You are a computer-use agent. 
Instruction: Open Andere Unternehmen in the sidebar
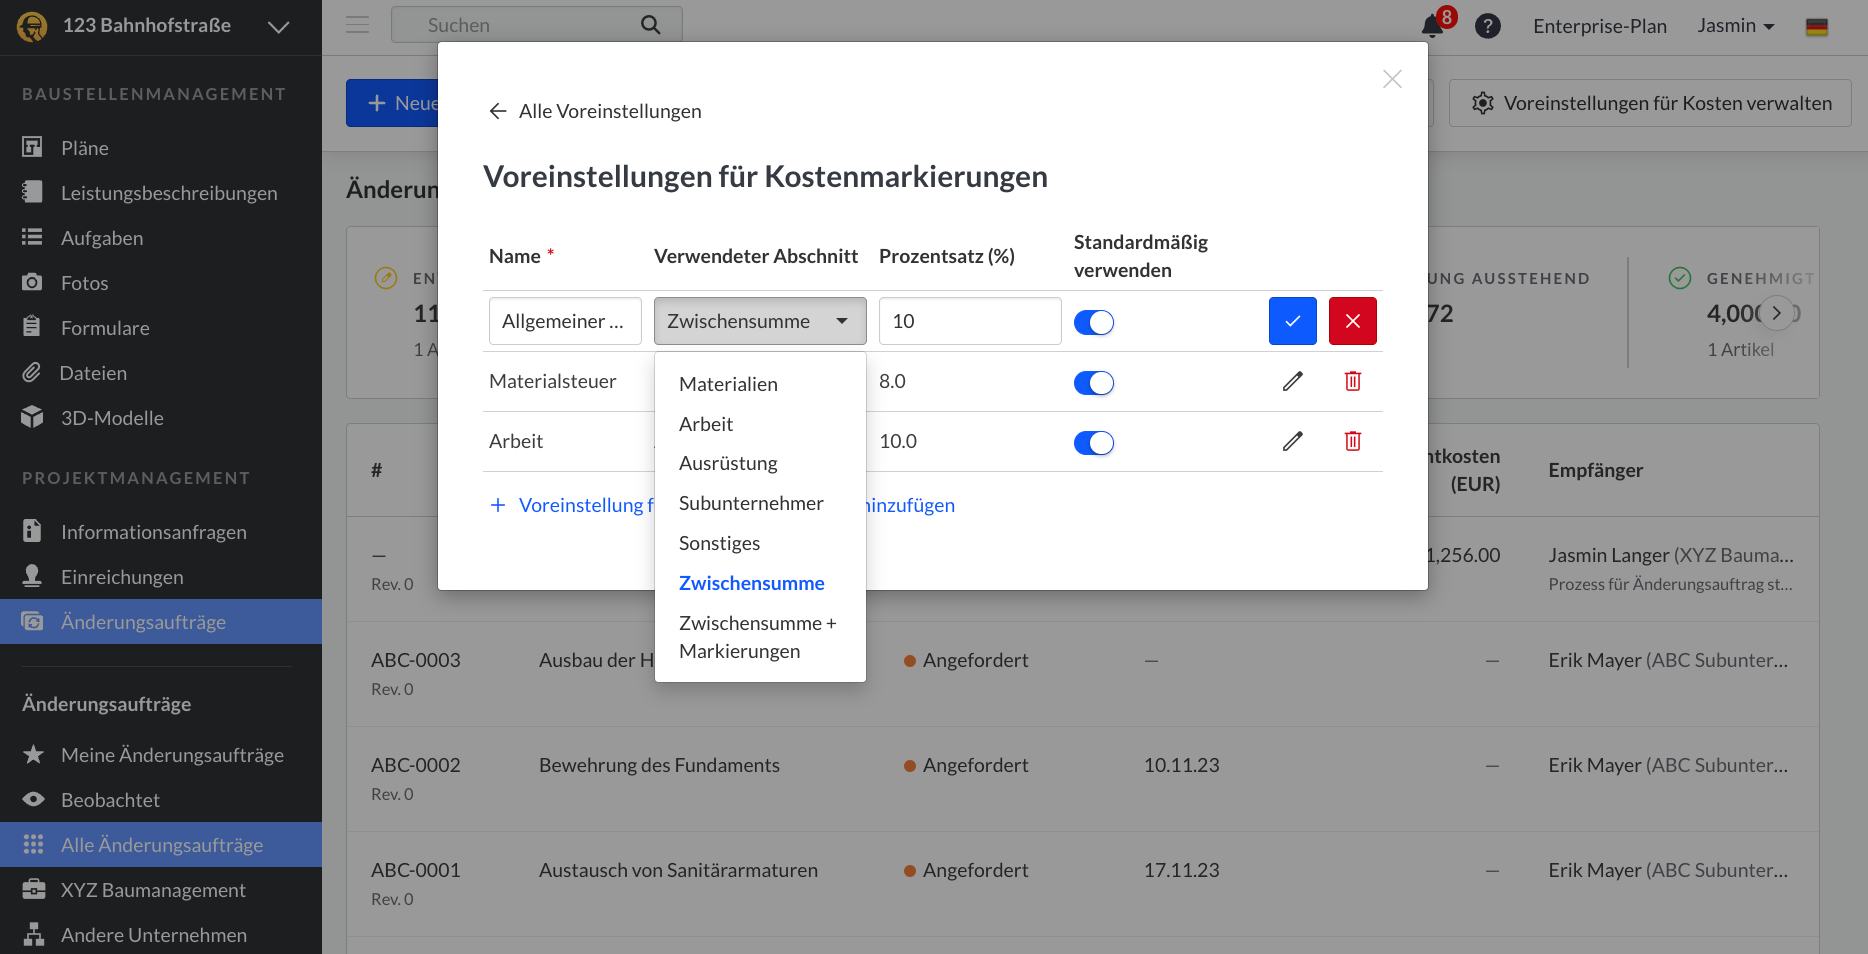[x=161, y=935]
